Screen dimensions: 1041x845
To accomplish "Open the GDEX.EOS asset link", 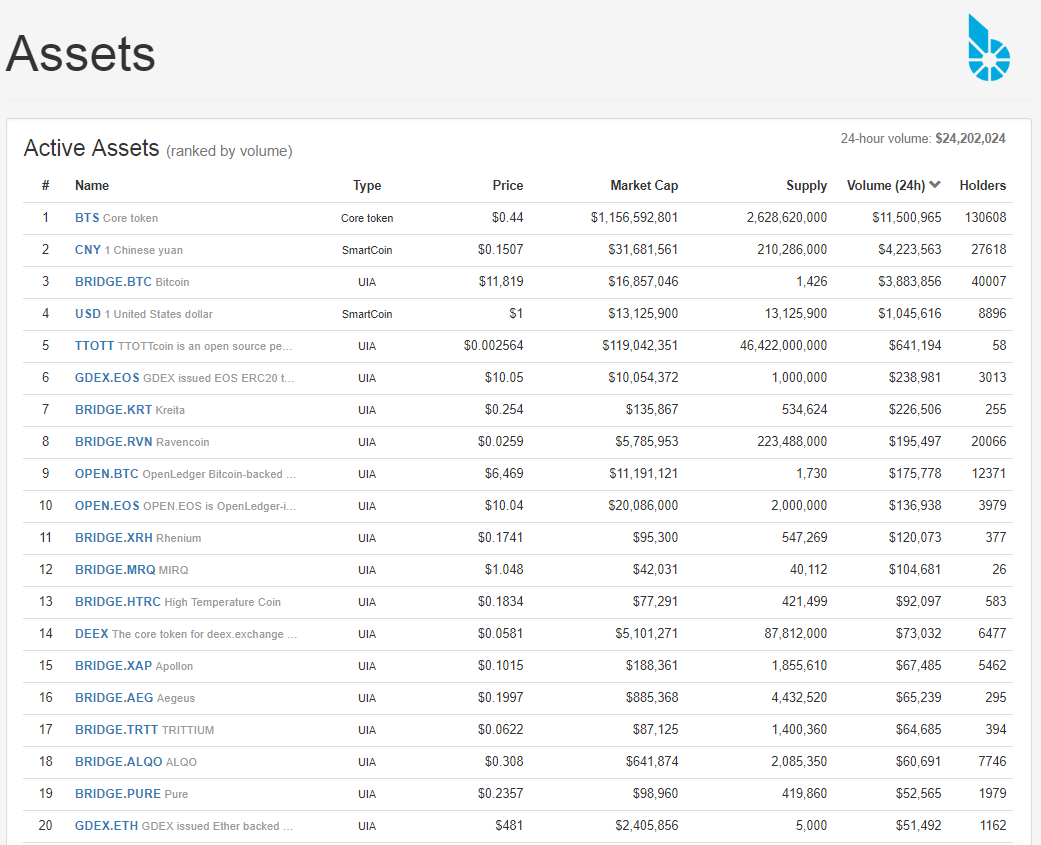I will (107, 378).
